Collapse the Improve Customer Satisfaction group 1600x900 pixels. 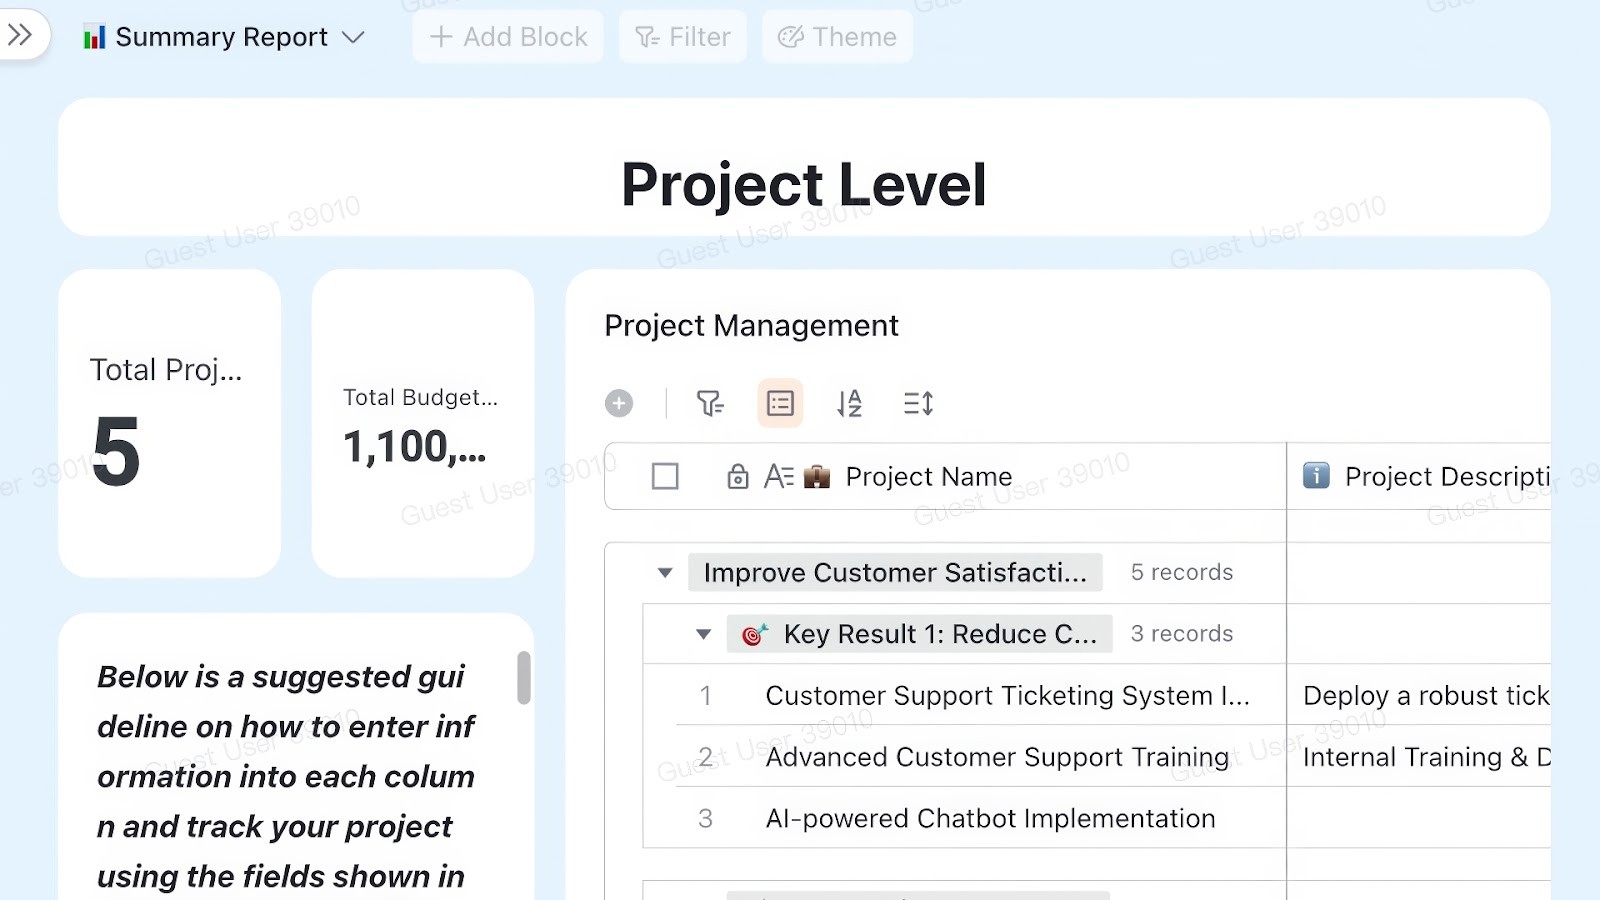(663, 572)
